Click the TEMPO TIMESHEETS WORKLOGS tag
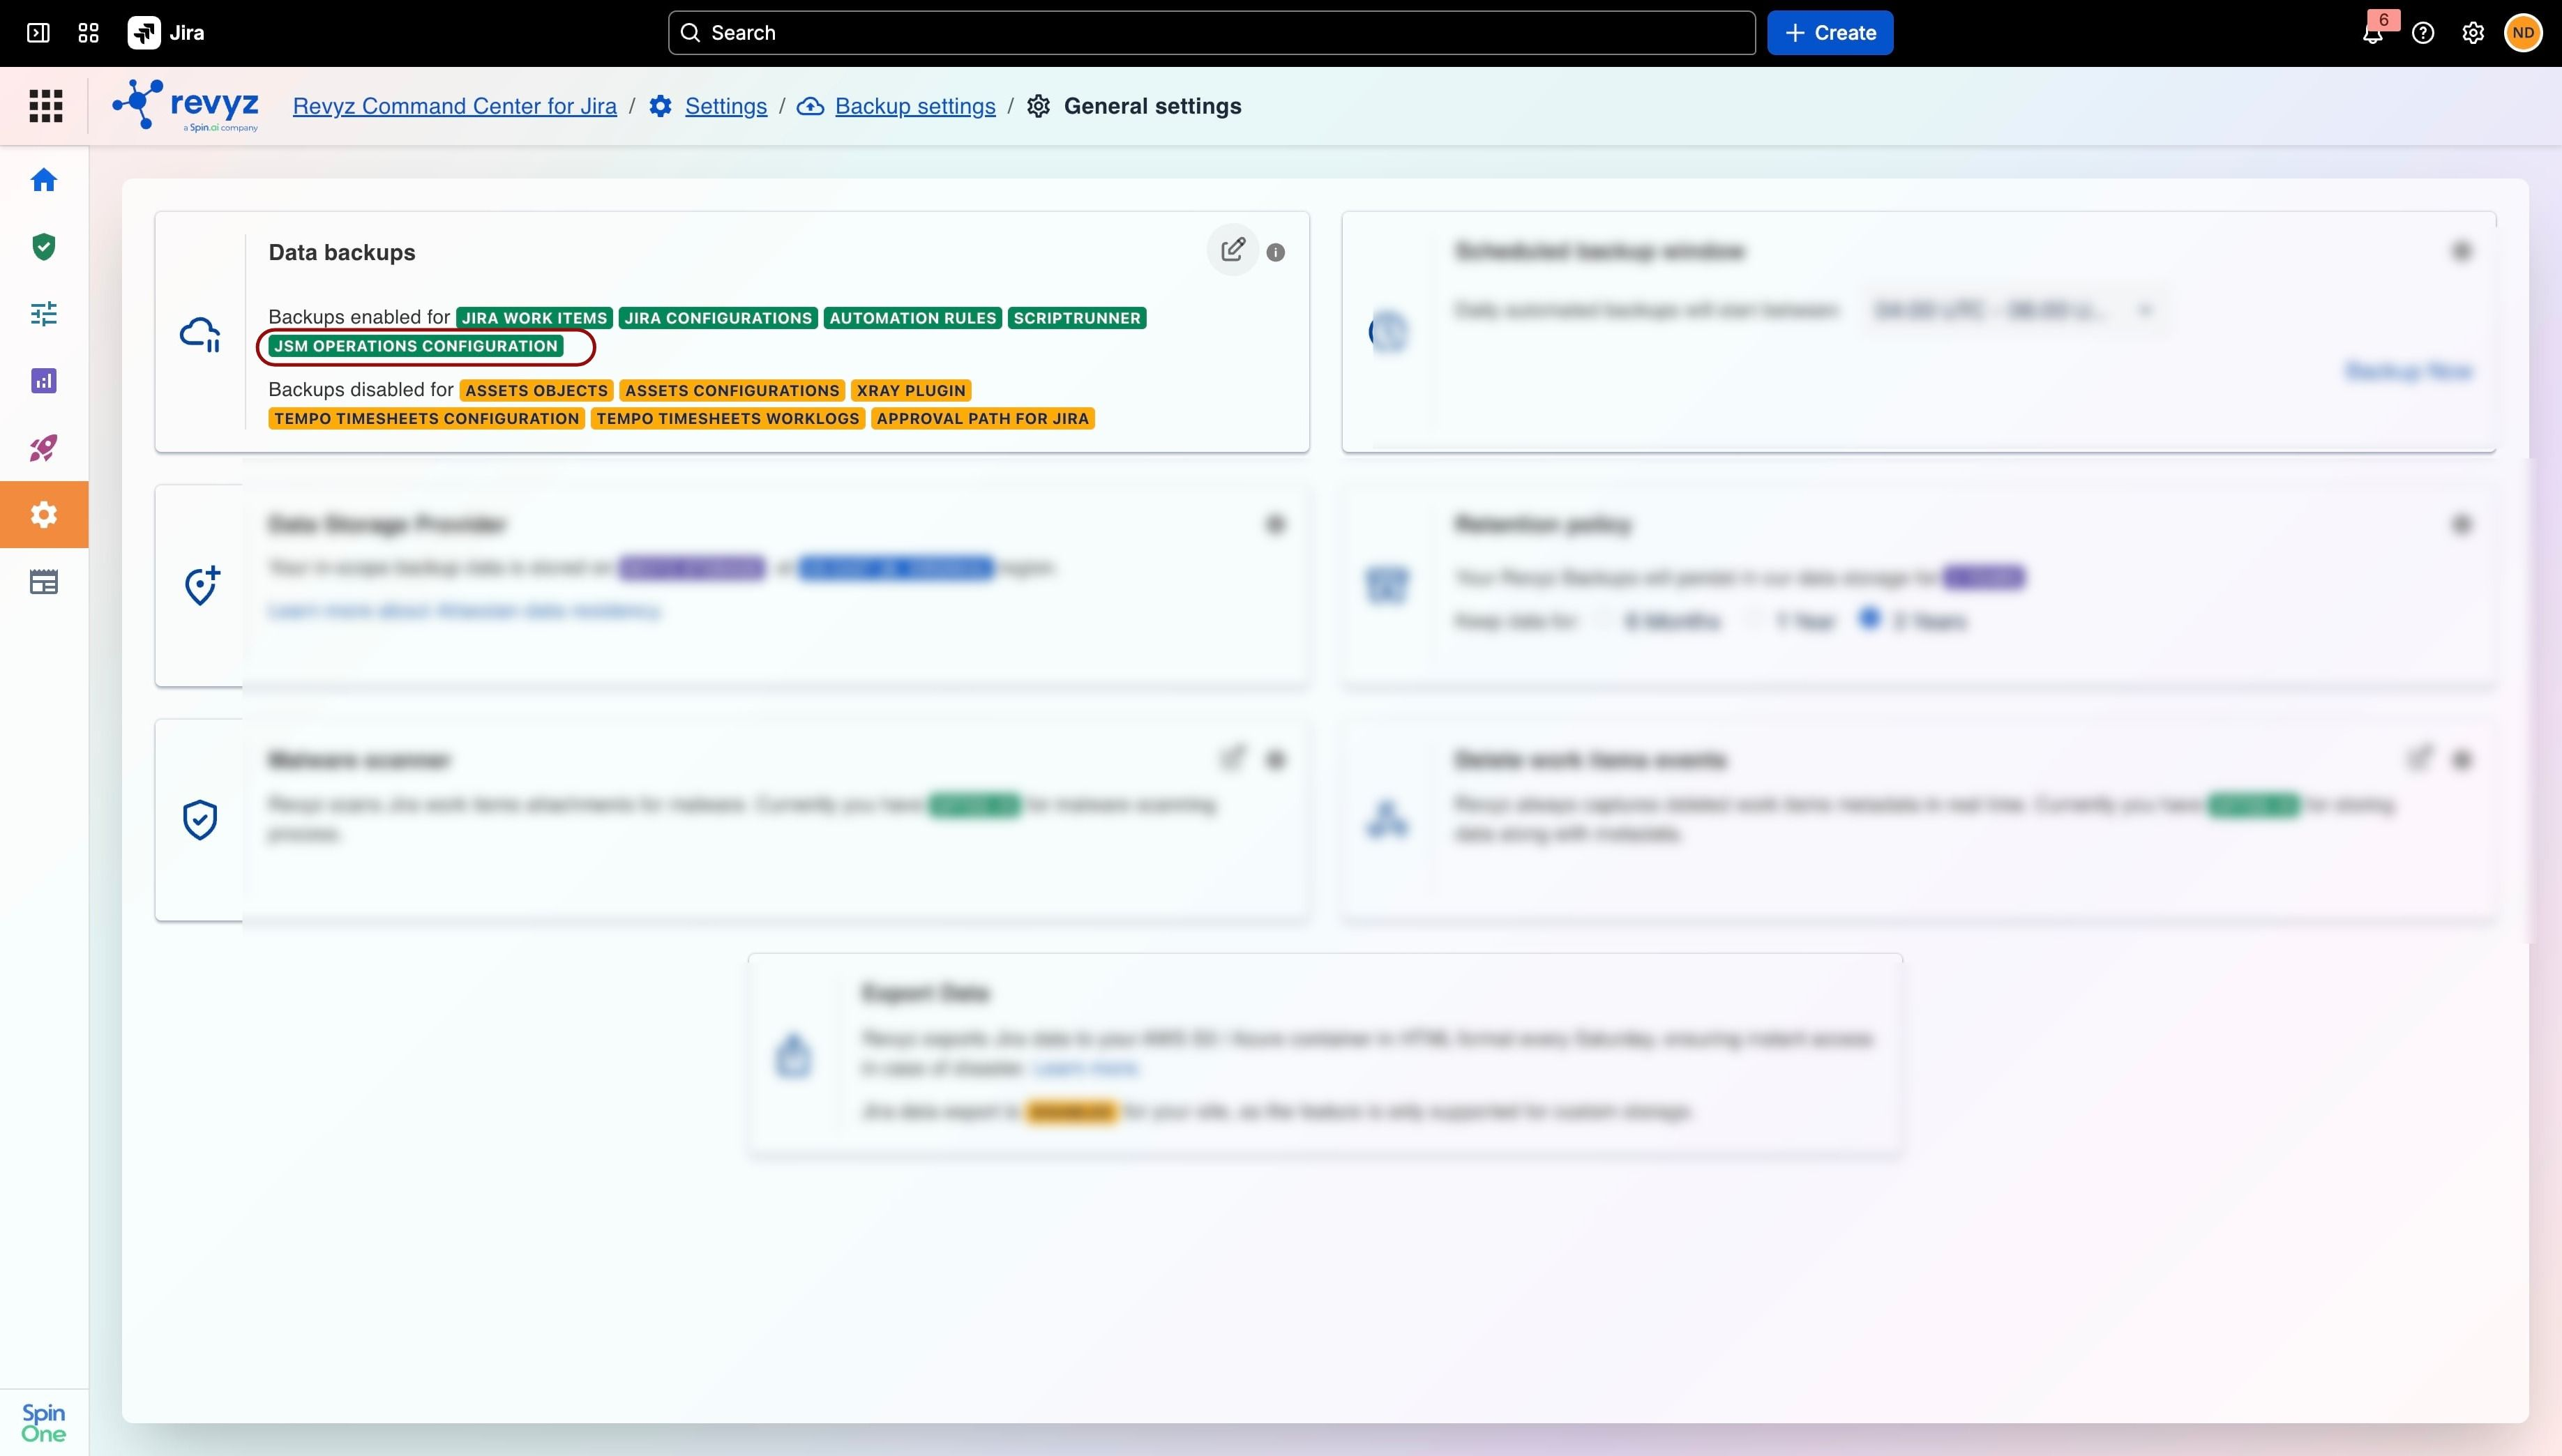 728,418
